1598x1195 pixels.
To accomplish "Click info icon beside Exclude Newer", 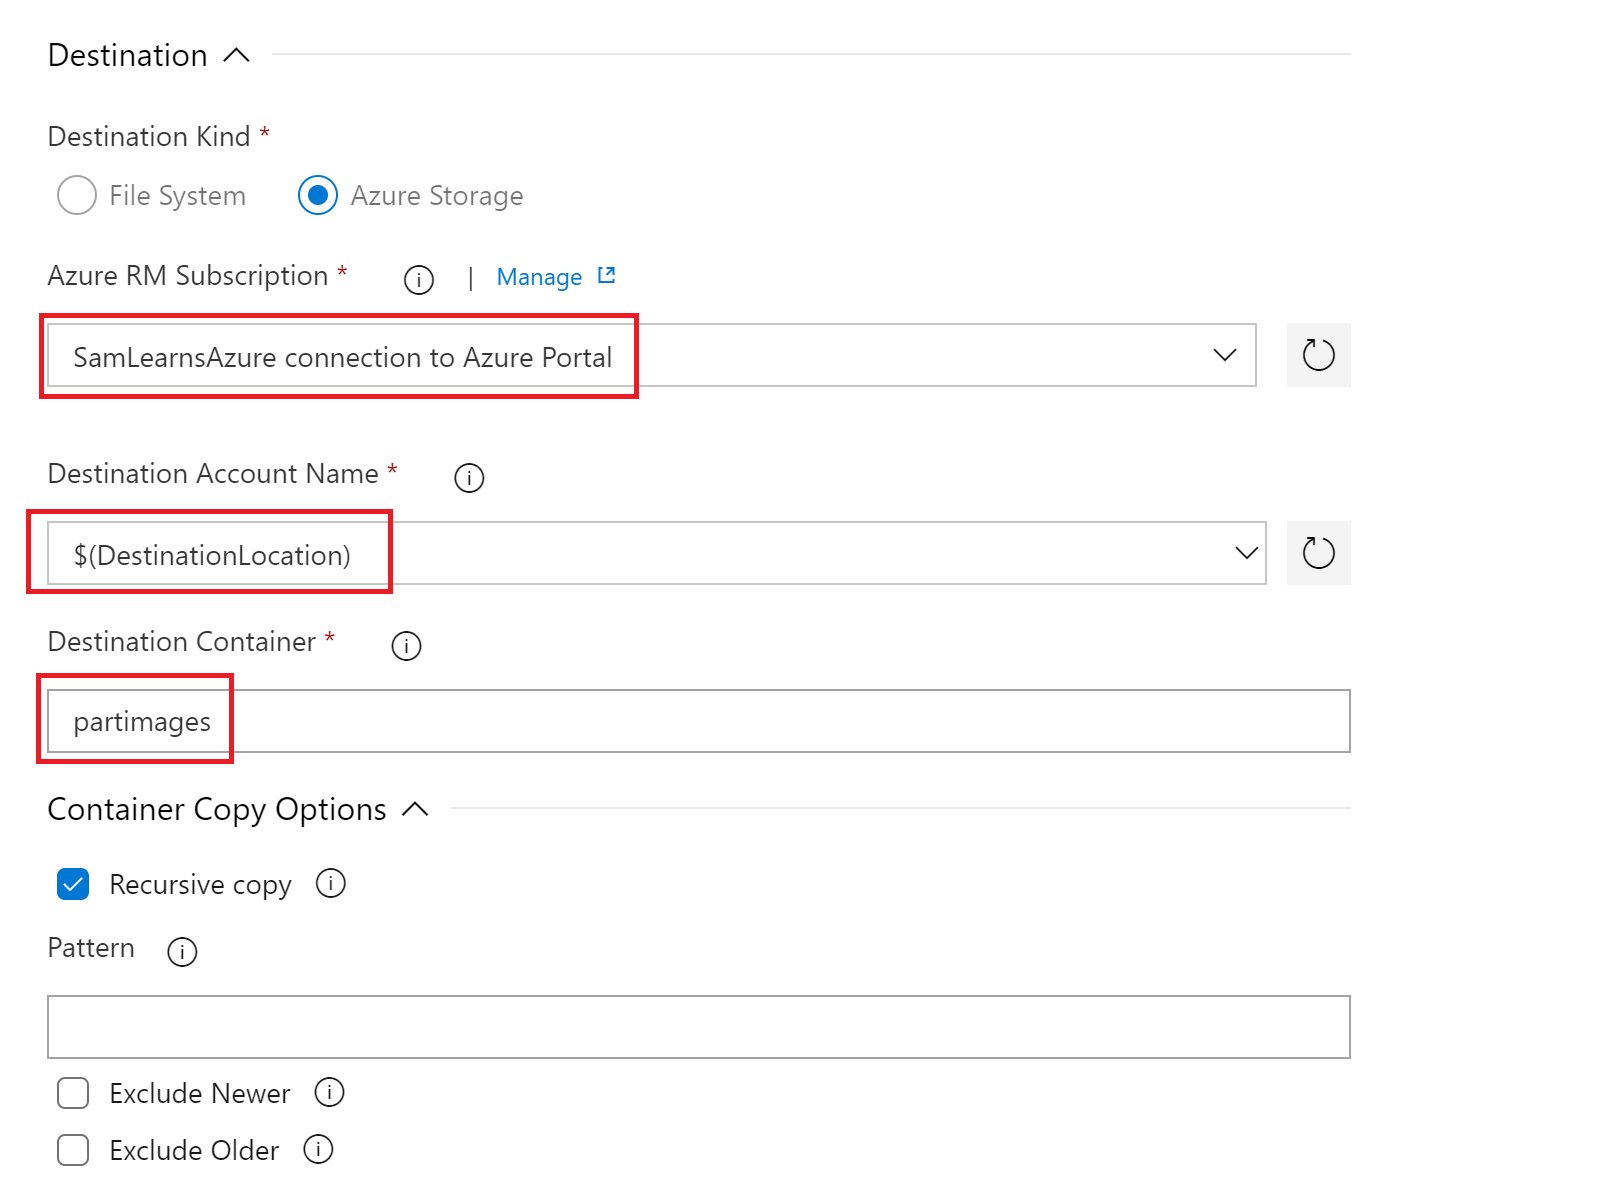I will [329, 1093].
